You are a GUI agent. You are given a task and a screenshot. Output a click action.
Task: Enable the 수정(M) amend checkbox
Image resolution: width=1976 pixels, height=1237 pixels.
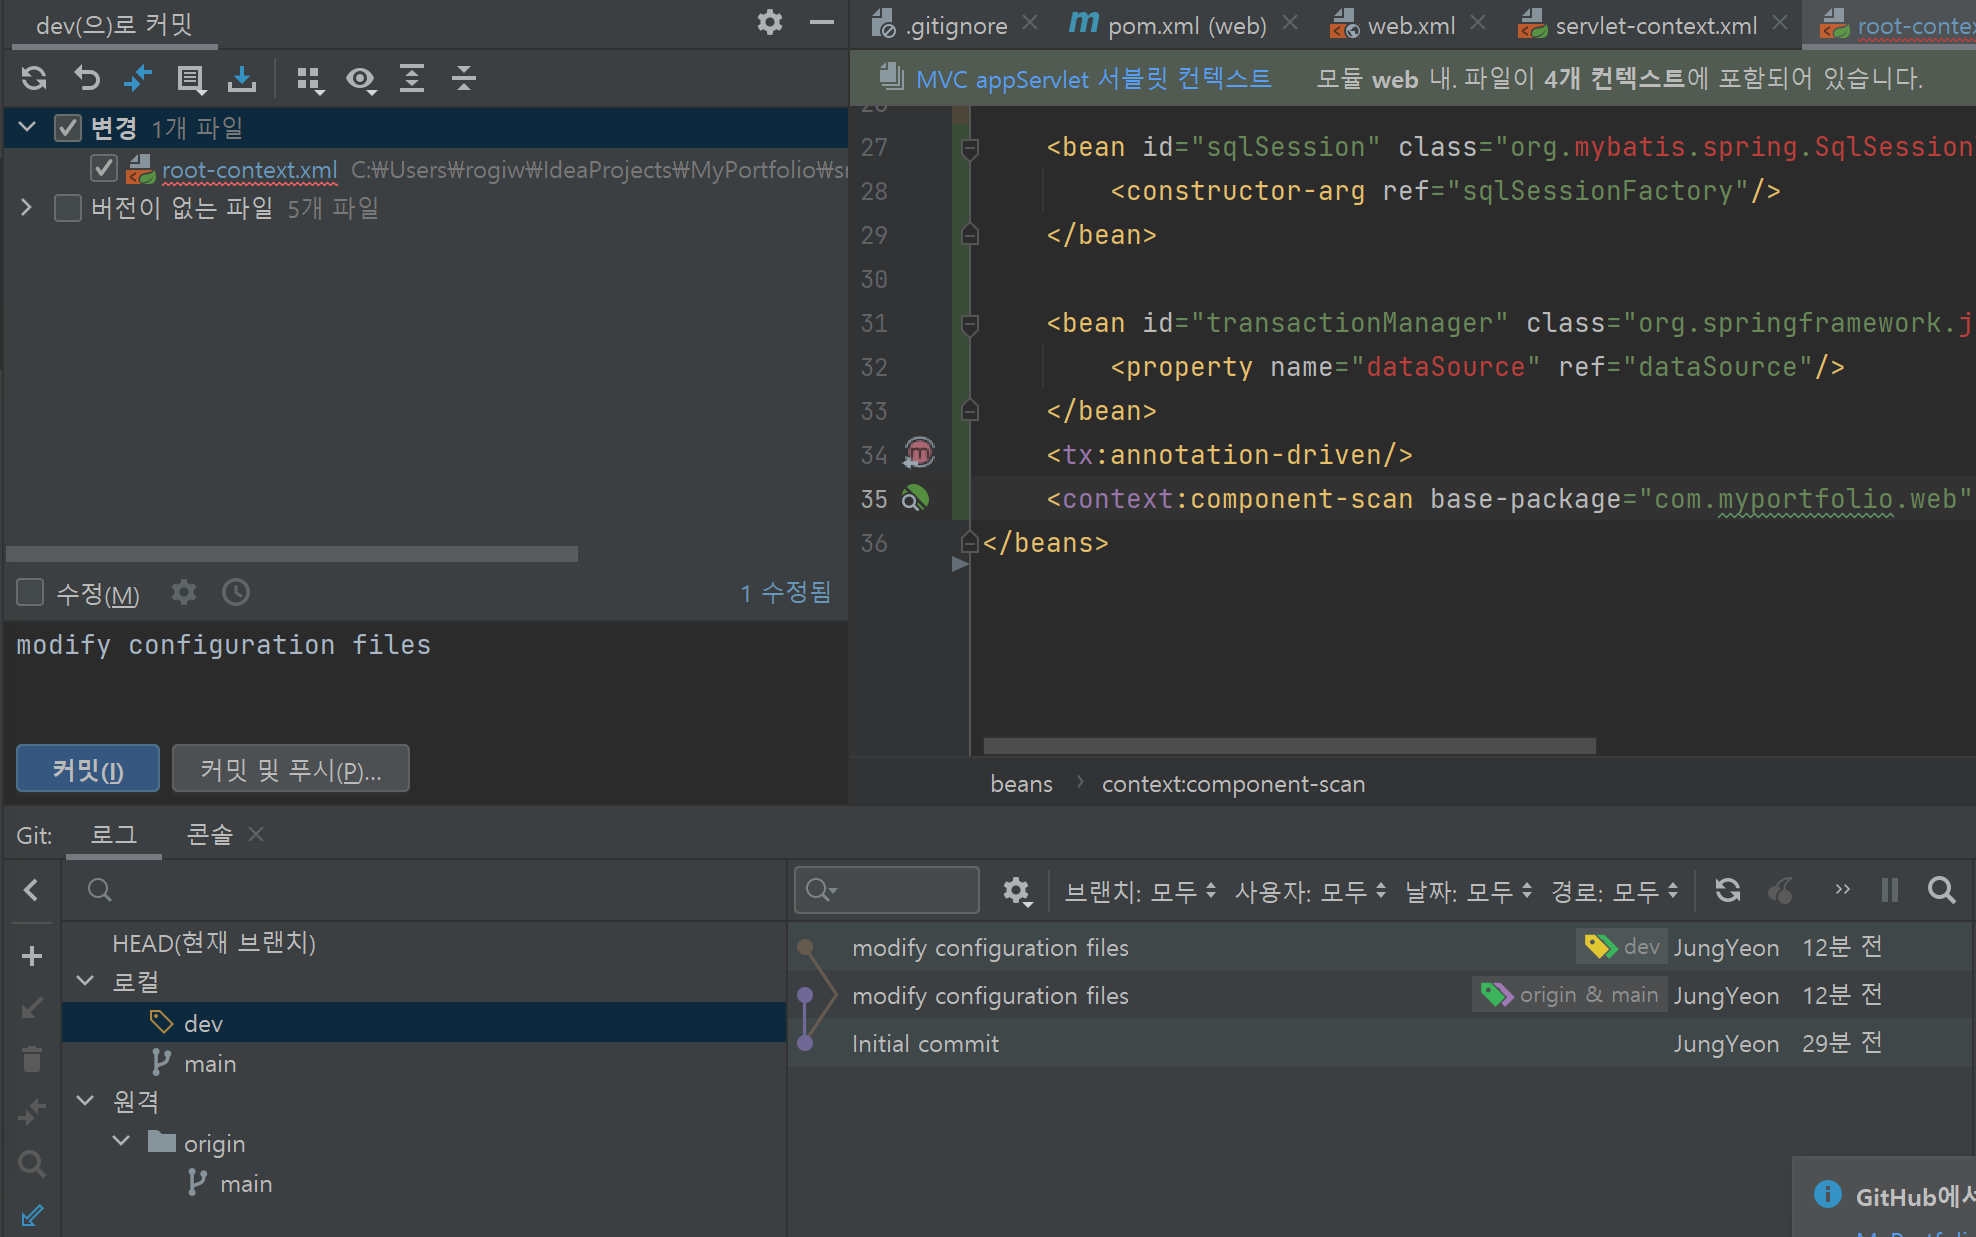coord(30,593)
